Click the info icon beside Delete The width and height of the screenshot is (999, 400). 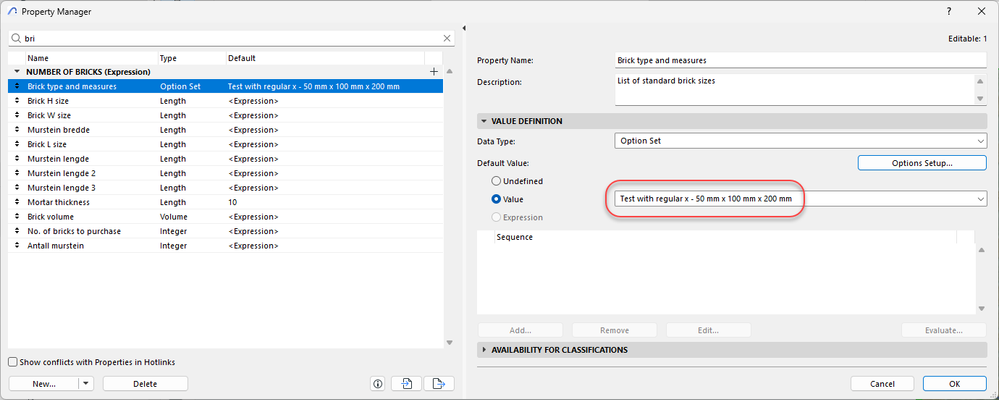[x=378, y=383]
